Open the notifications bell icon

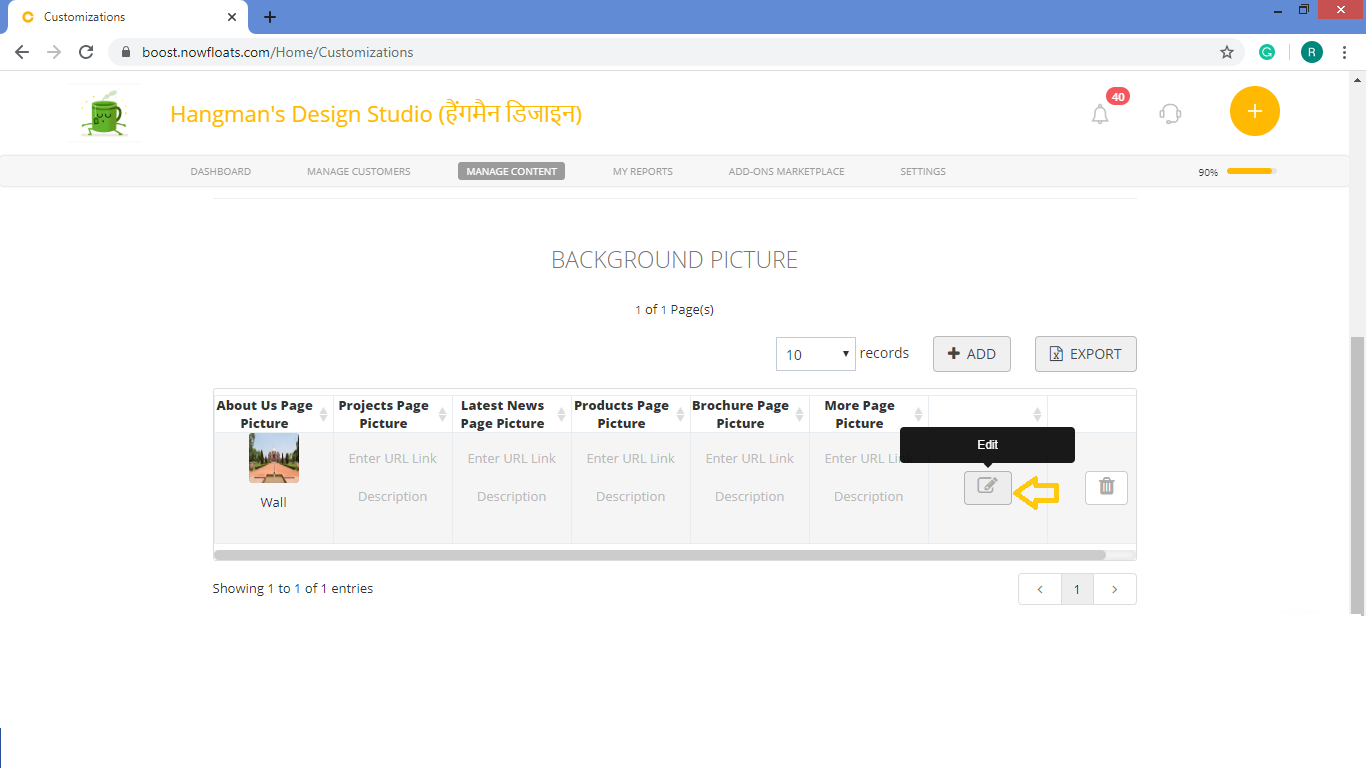pos(1100,114)
